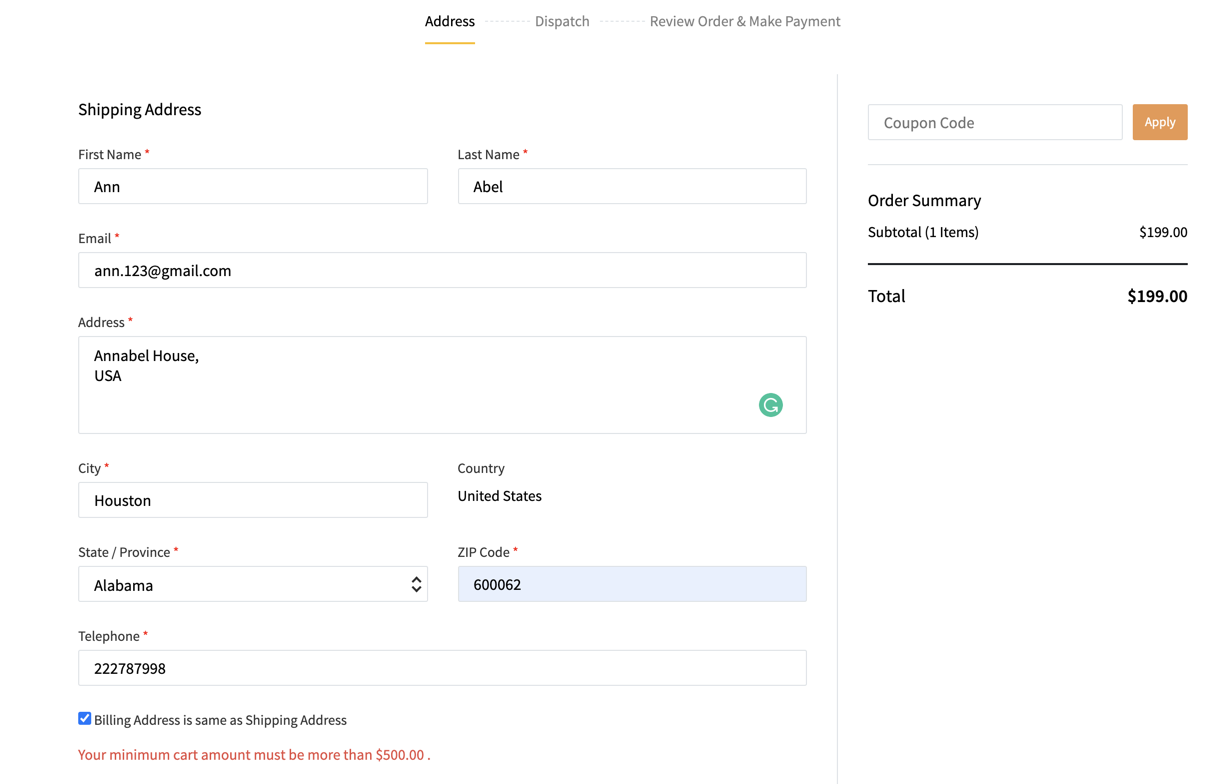Image resolution: width=1228 pixels, height=784 pixels.
Task: Uncheck Billing Address same as Shipping checkbox
Action: tap(85, 718)
